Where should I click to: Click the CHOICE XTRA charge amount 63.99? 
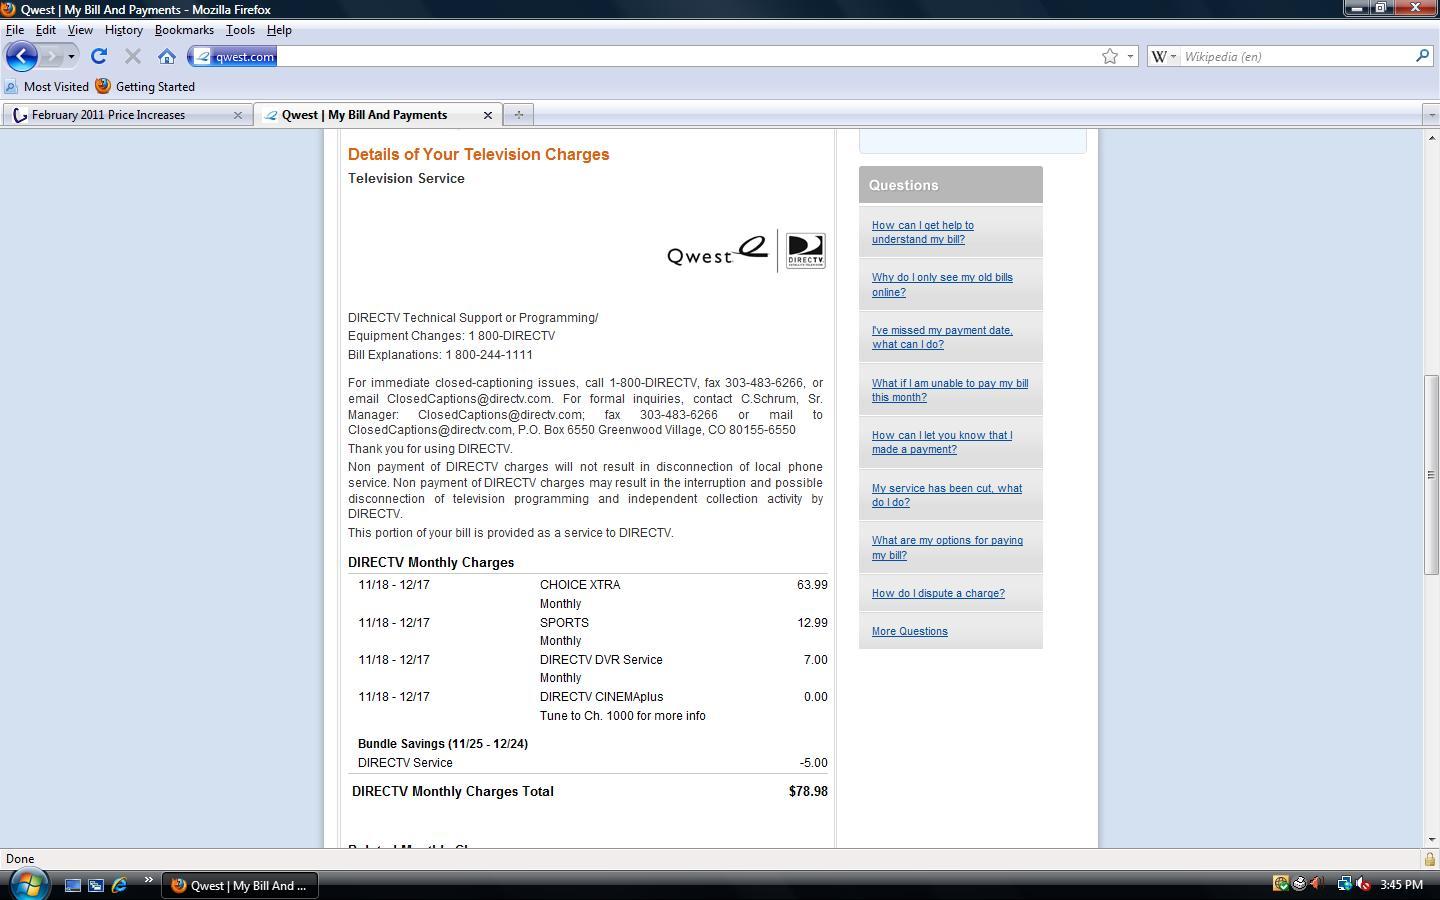(812, 585)
